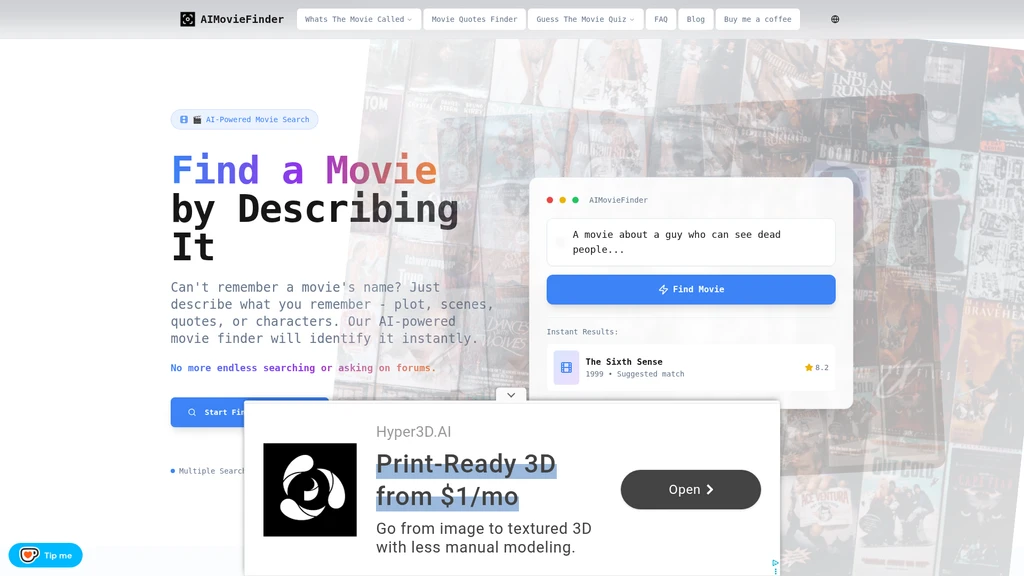Open the FAQ menu item
Screen dimensions: 1024x576
point(661,19)
